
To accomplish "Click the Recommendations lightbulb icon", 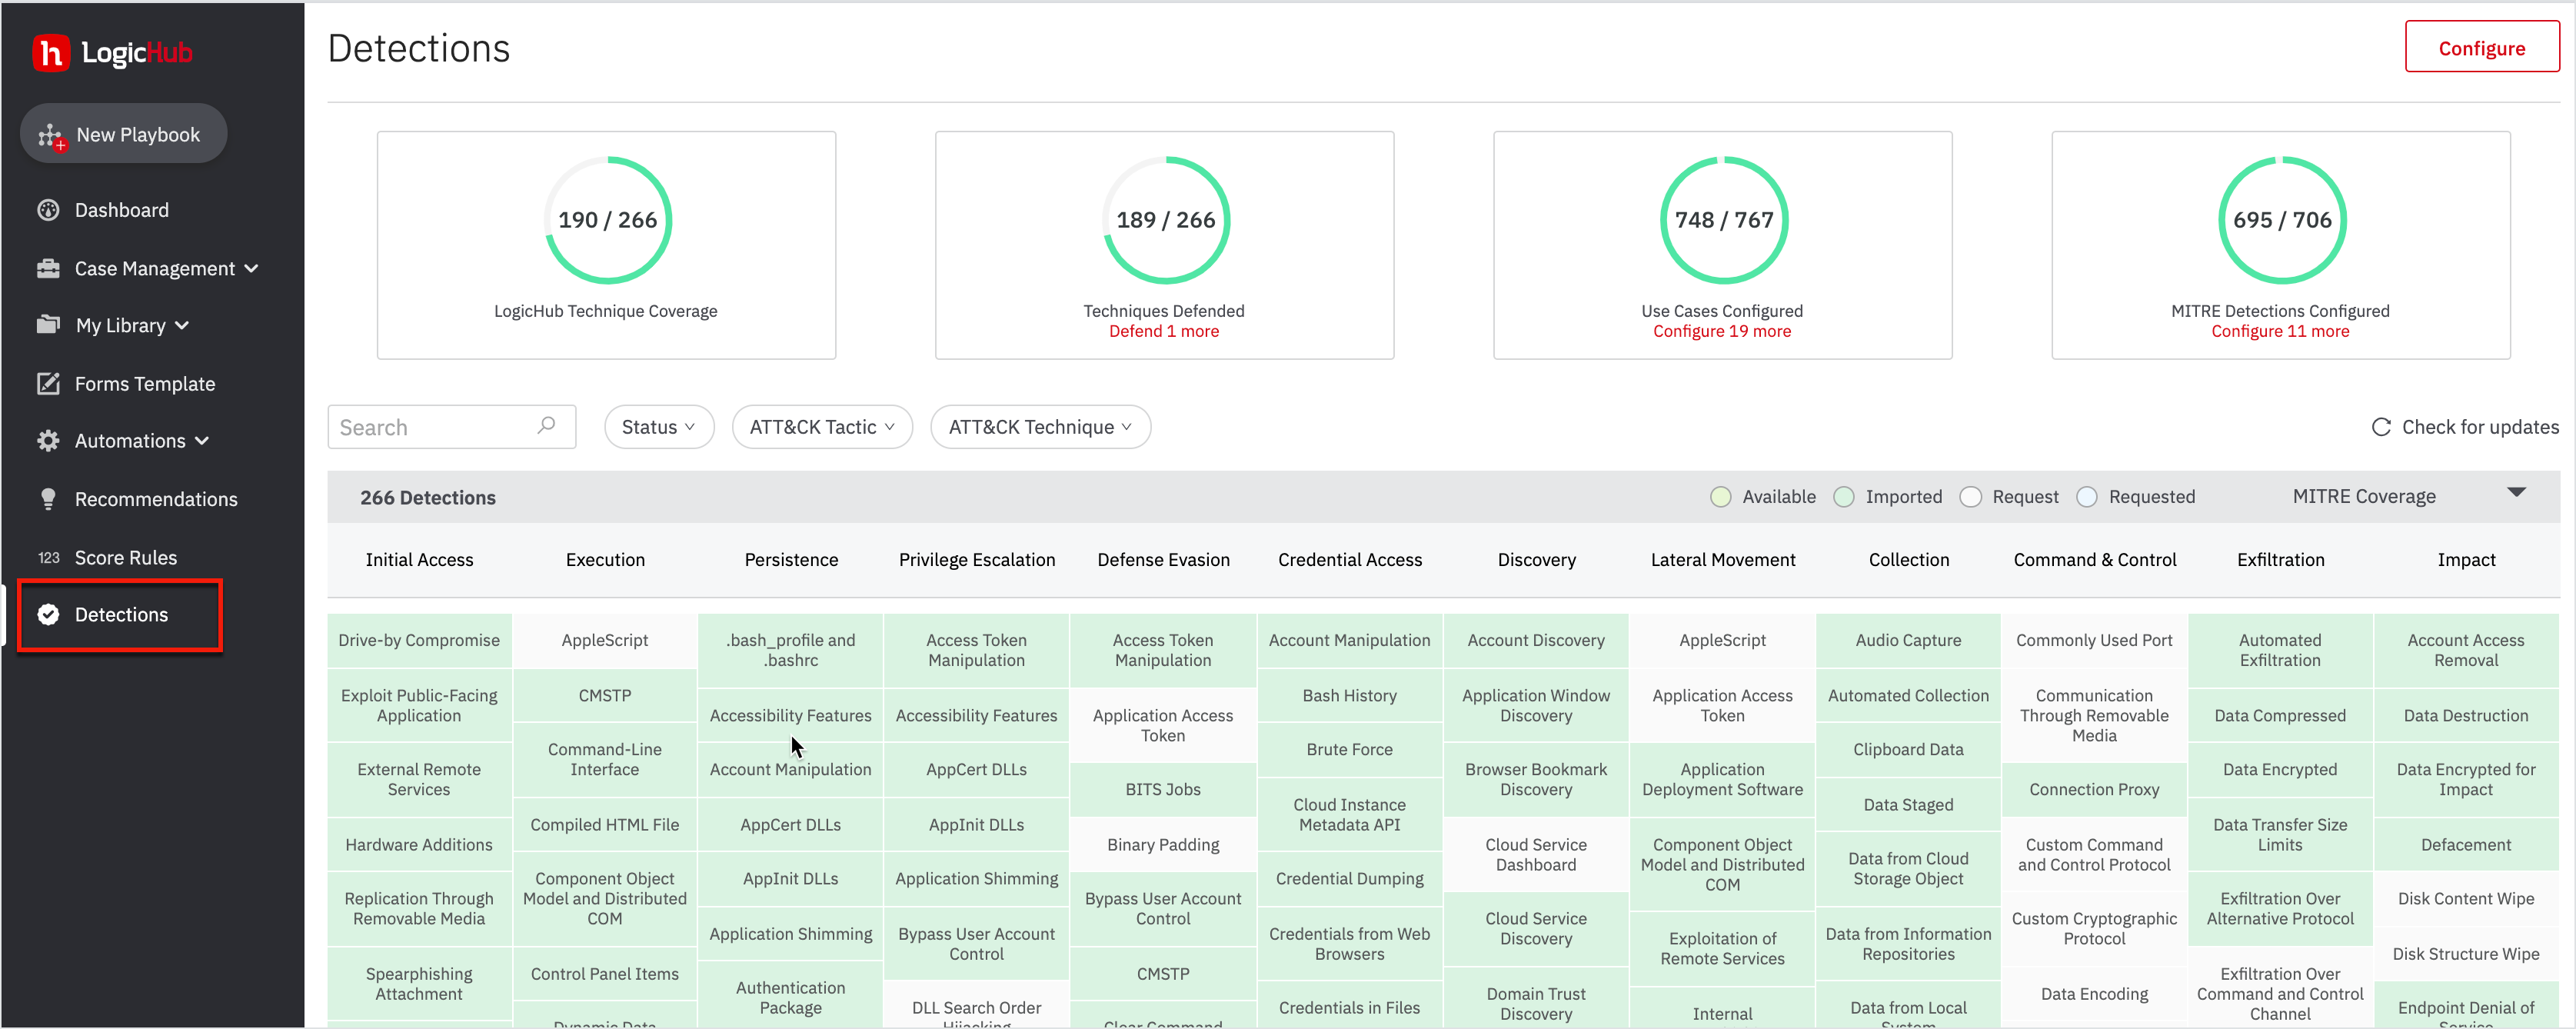I will click(x=48, y=499).
